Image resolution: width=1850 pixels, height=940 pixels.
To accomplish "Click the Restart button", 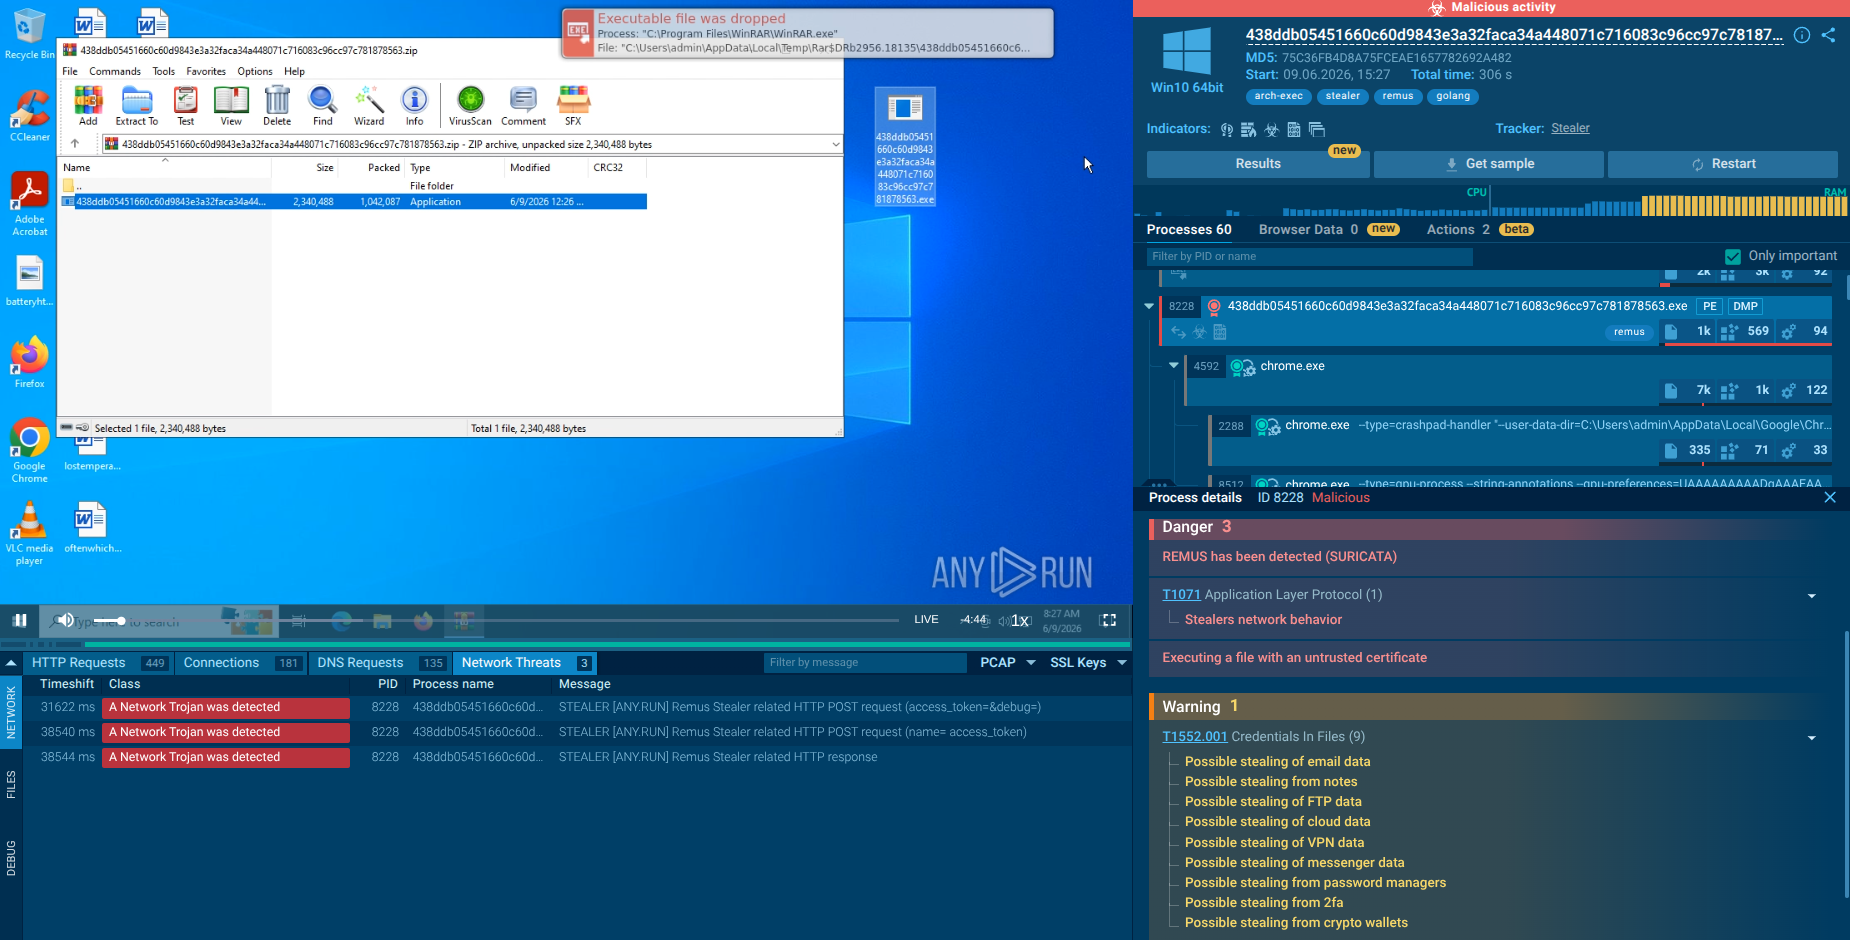I will point(1723,164).
